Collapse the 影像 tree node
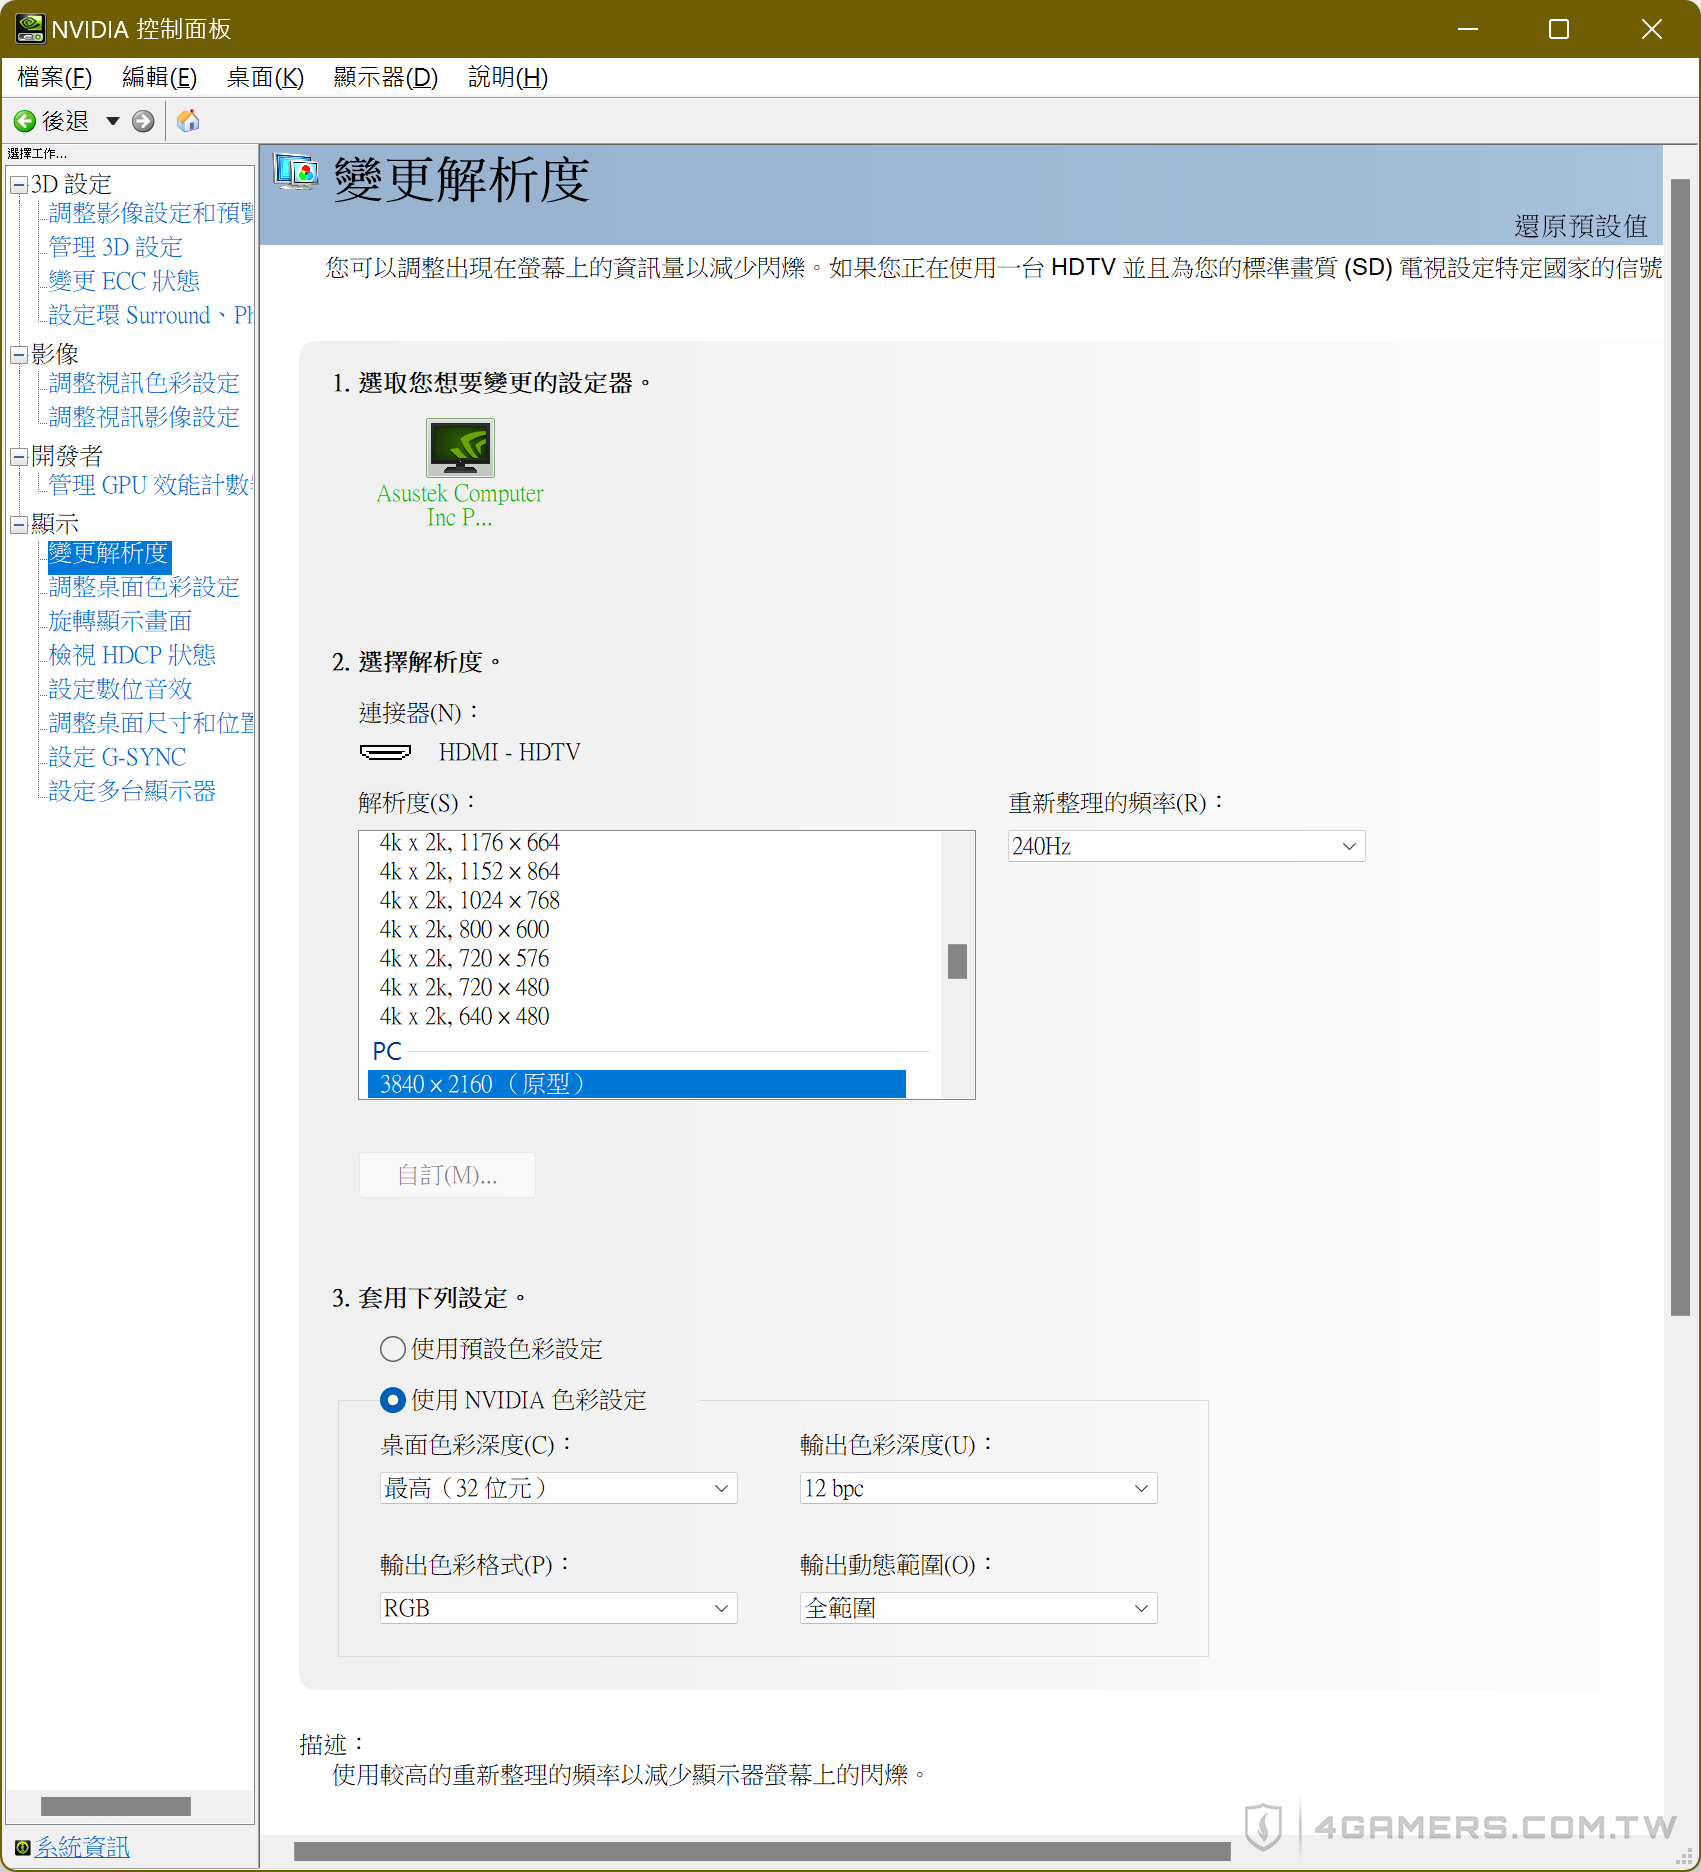This screenshot has width=1701, height=1872. pos(19,354)
